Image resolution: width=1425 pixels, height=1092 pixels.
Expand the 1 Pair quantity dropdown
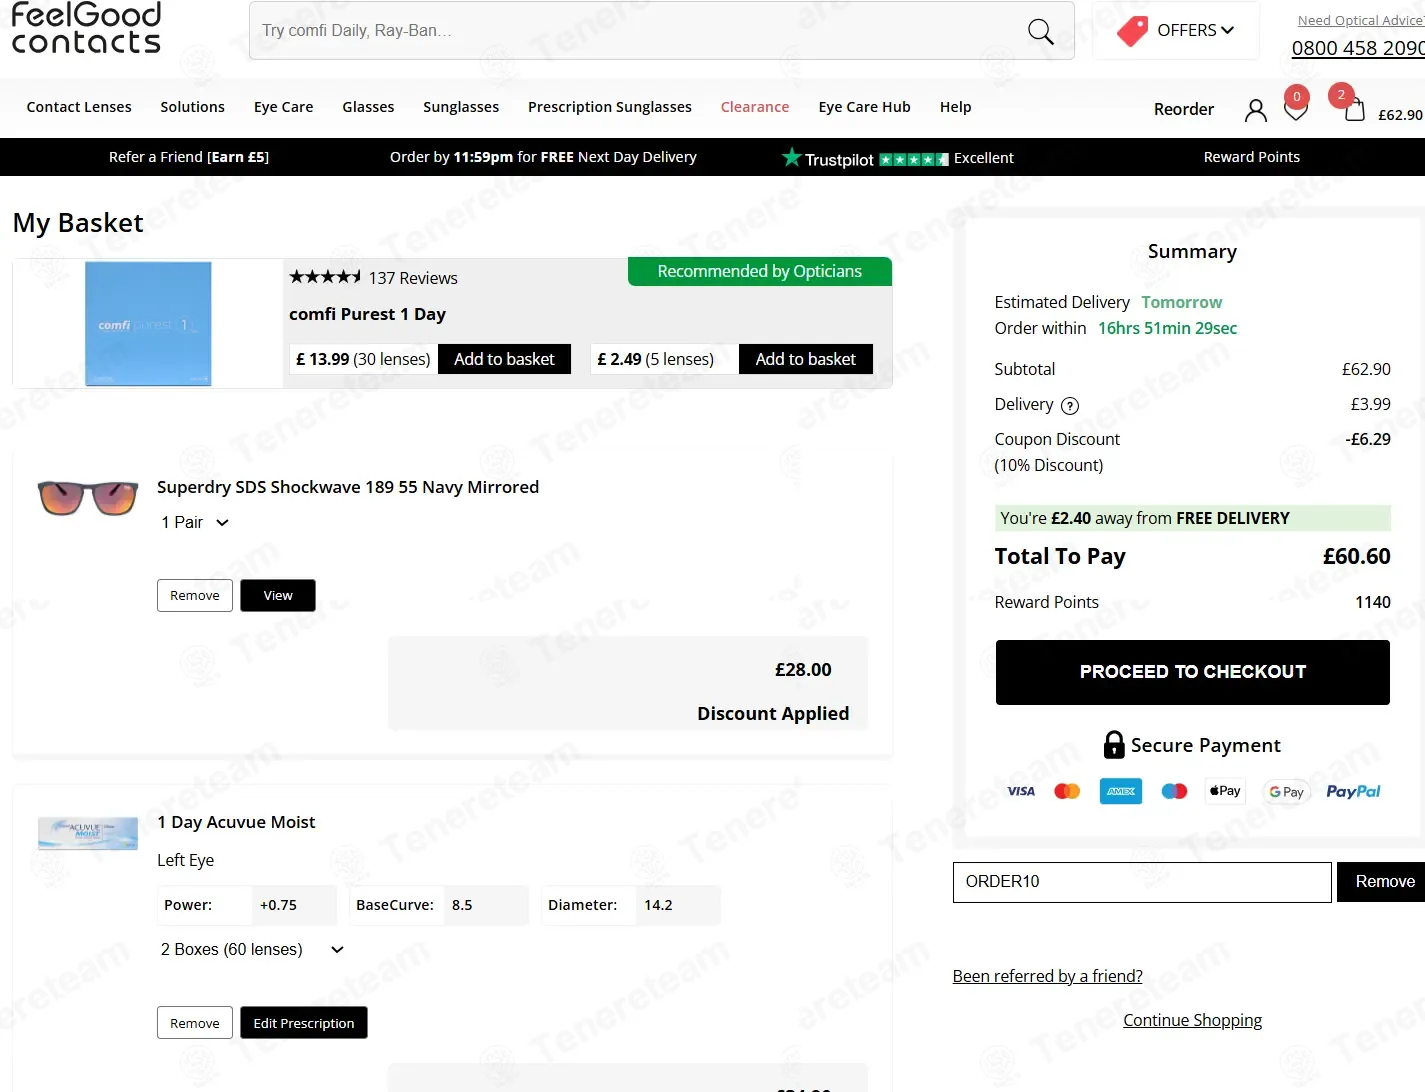click(195, 522)
